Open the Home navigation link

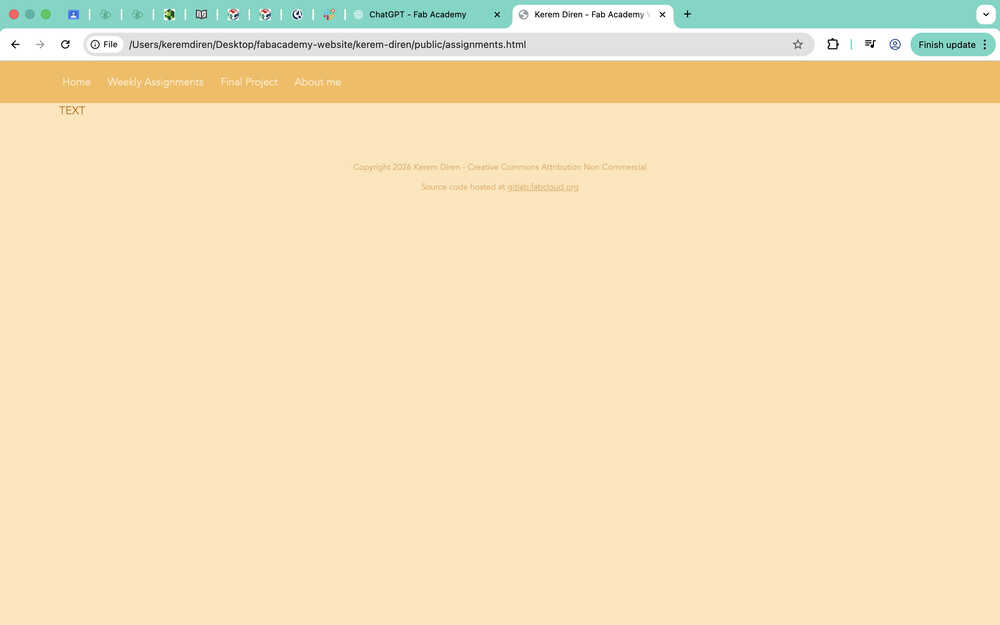click(x=76, y=82)
